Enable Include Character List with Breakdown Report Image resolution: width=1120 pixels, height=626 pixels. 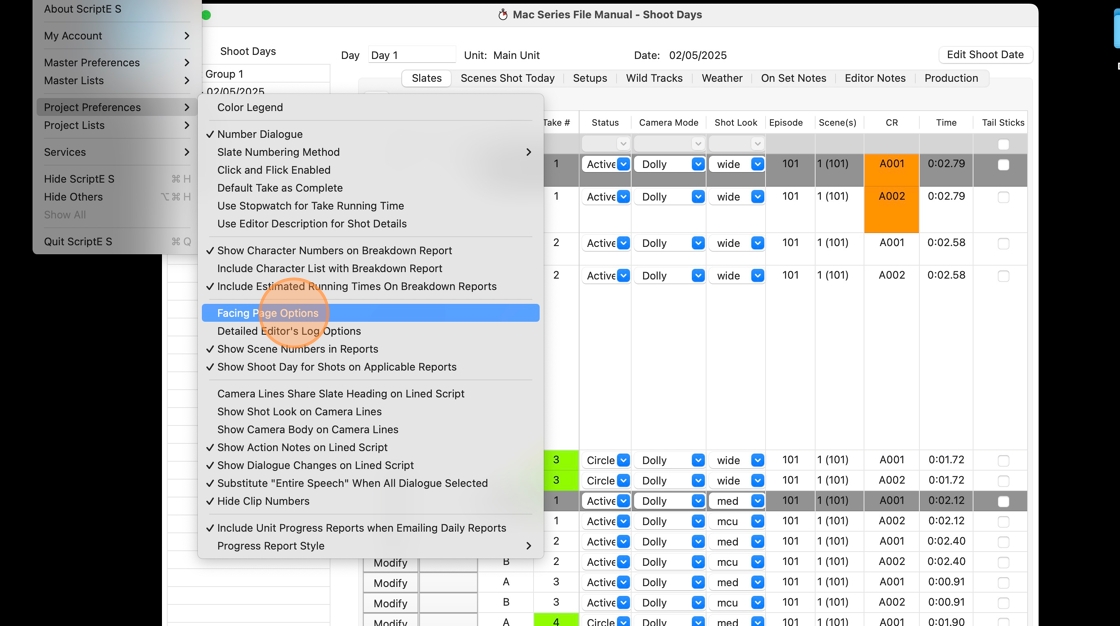coord(370,269)
